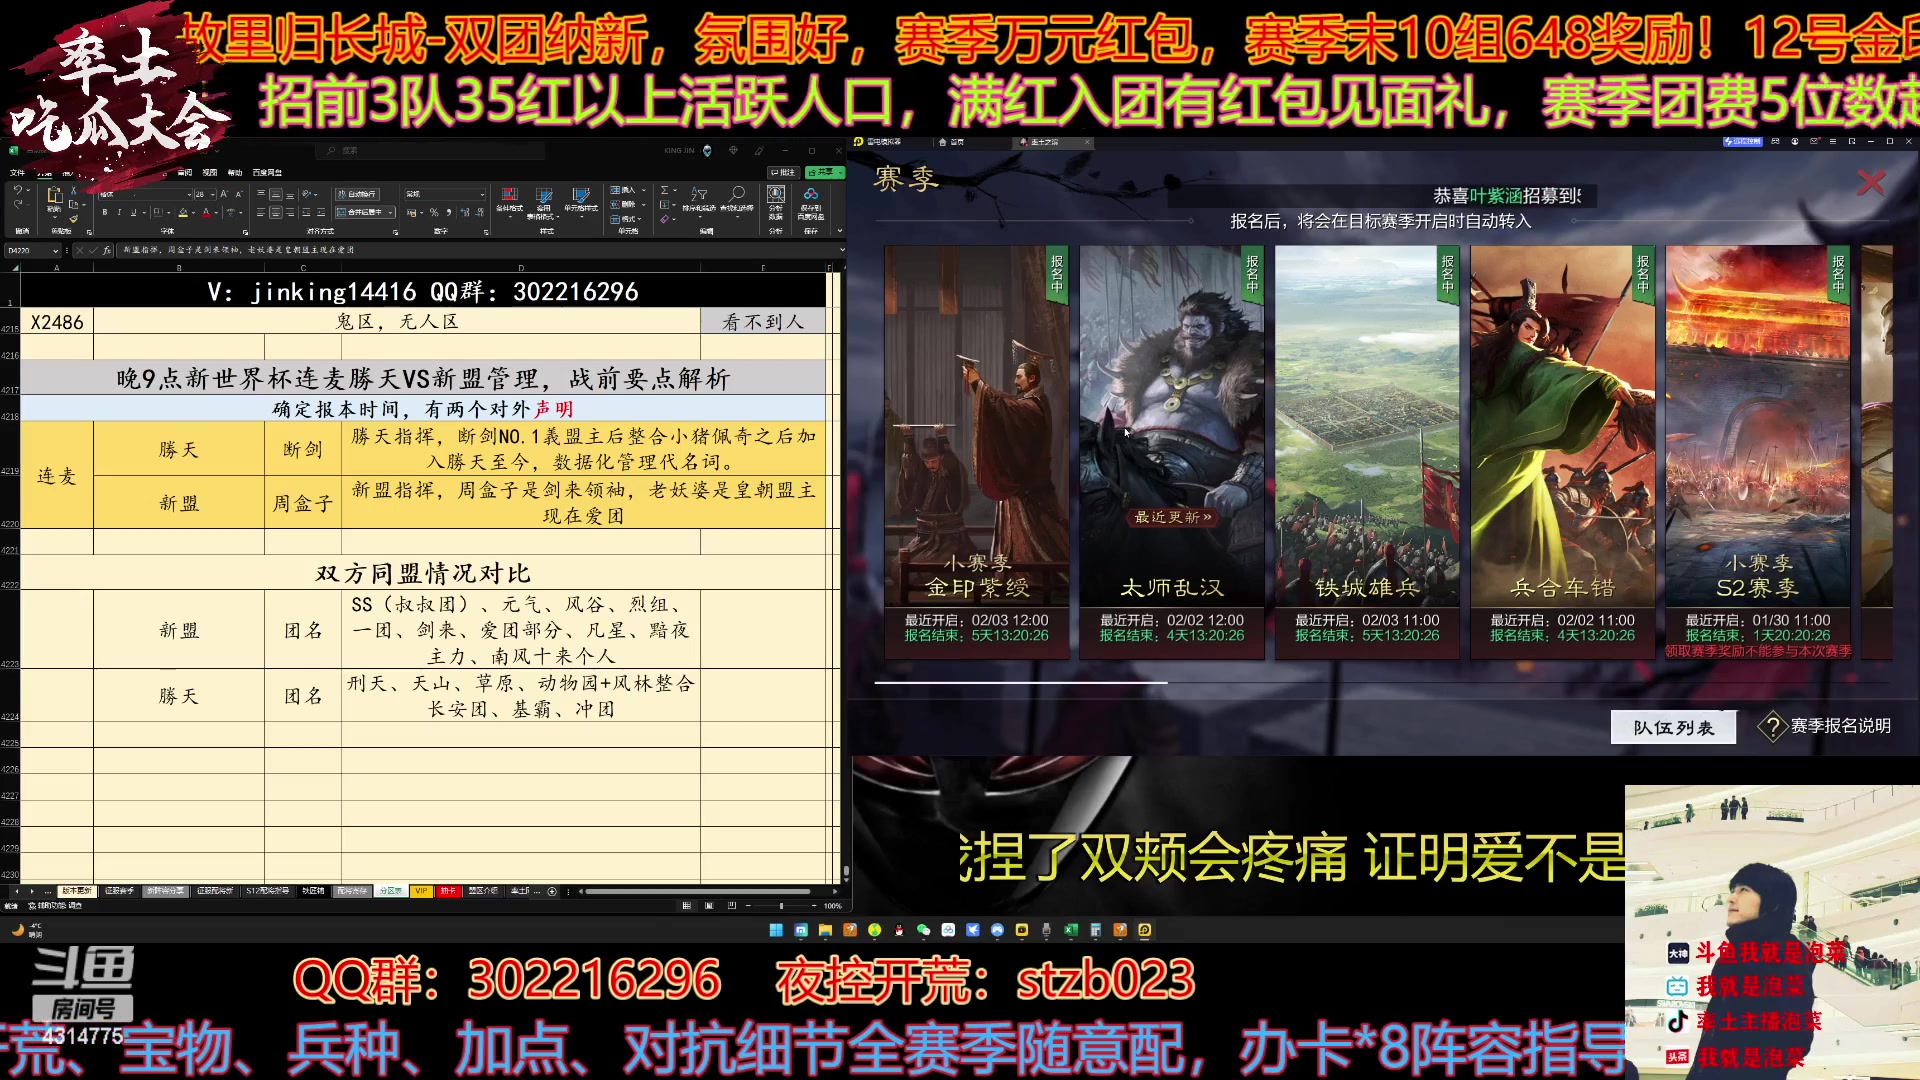Expand the Excel formula bar chevron

point(840,250)
